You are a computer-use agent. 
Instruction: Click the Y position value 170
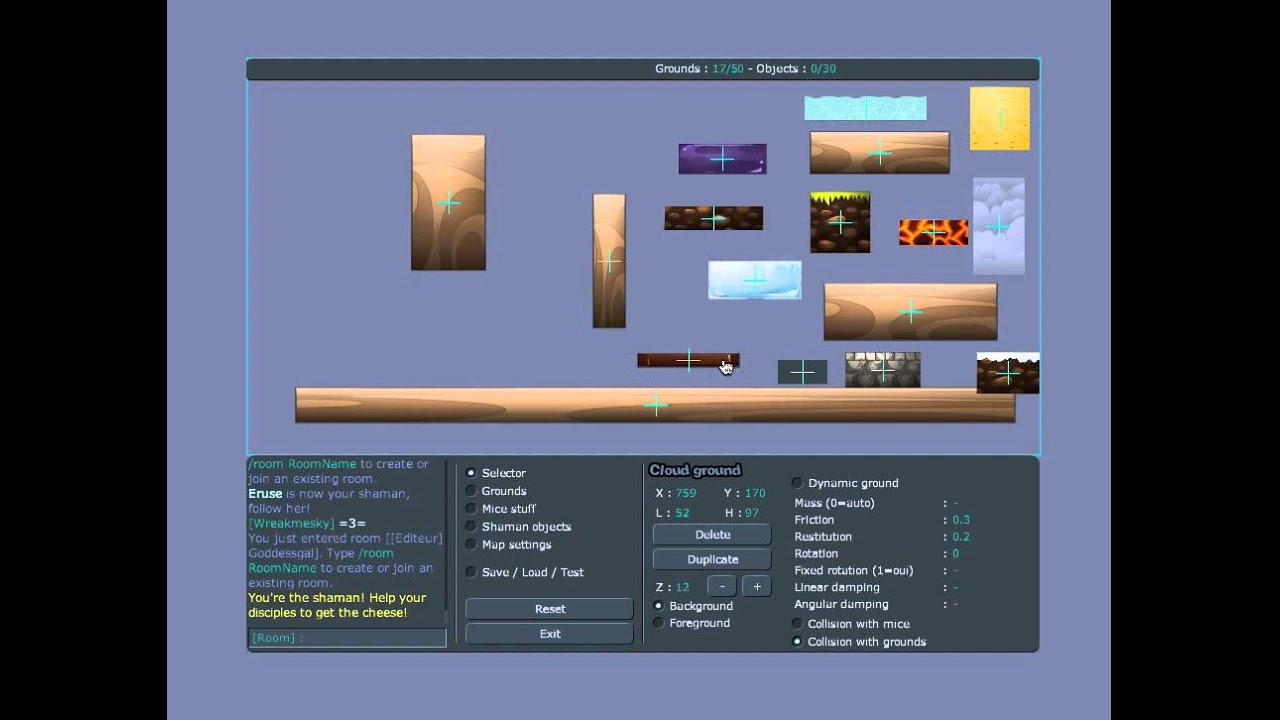pos(755,493)
